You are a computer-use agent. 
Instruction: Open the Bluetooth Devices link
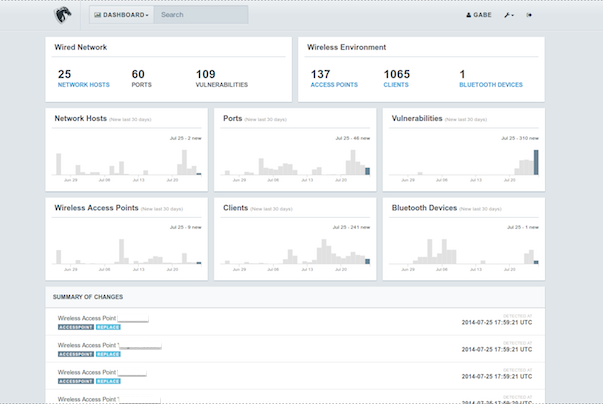coord(490,85)
